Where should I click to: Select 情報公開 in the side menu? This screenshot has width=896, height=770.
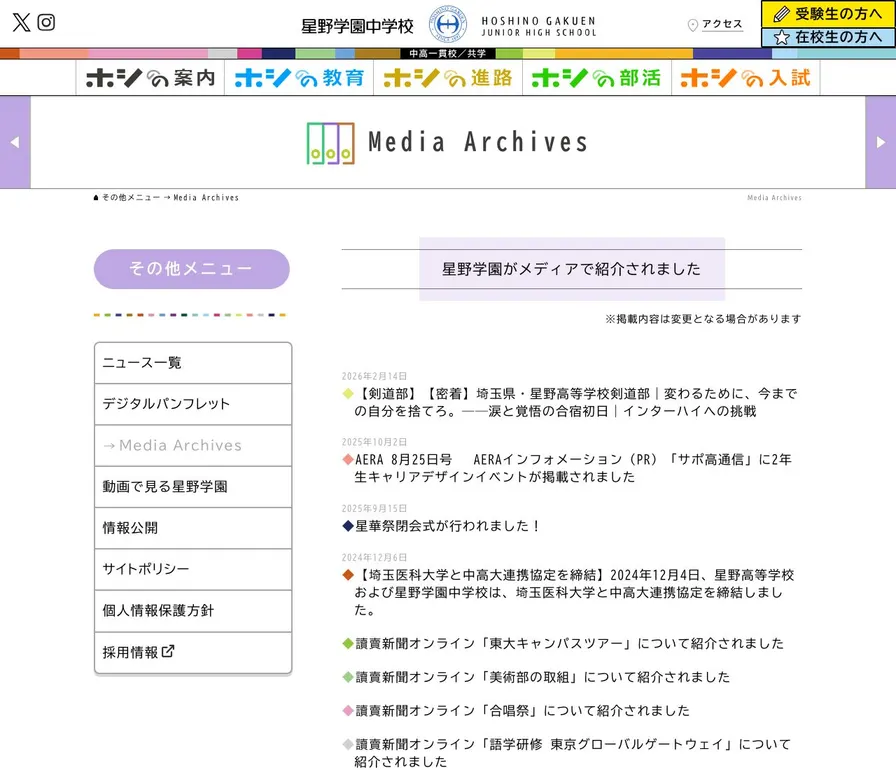coord(193,528)
